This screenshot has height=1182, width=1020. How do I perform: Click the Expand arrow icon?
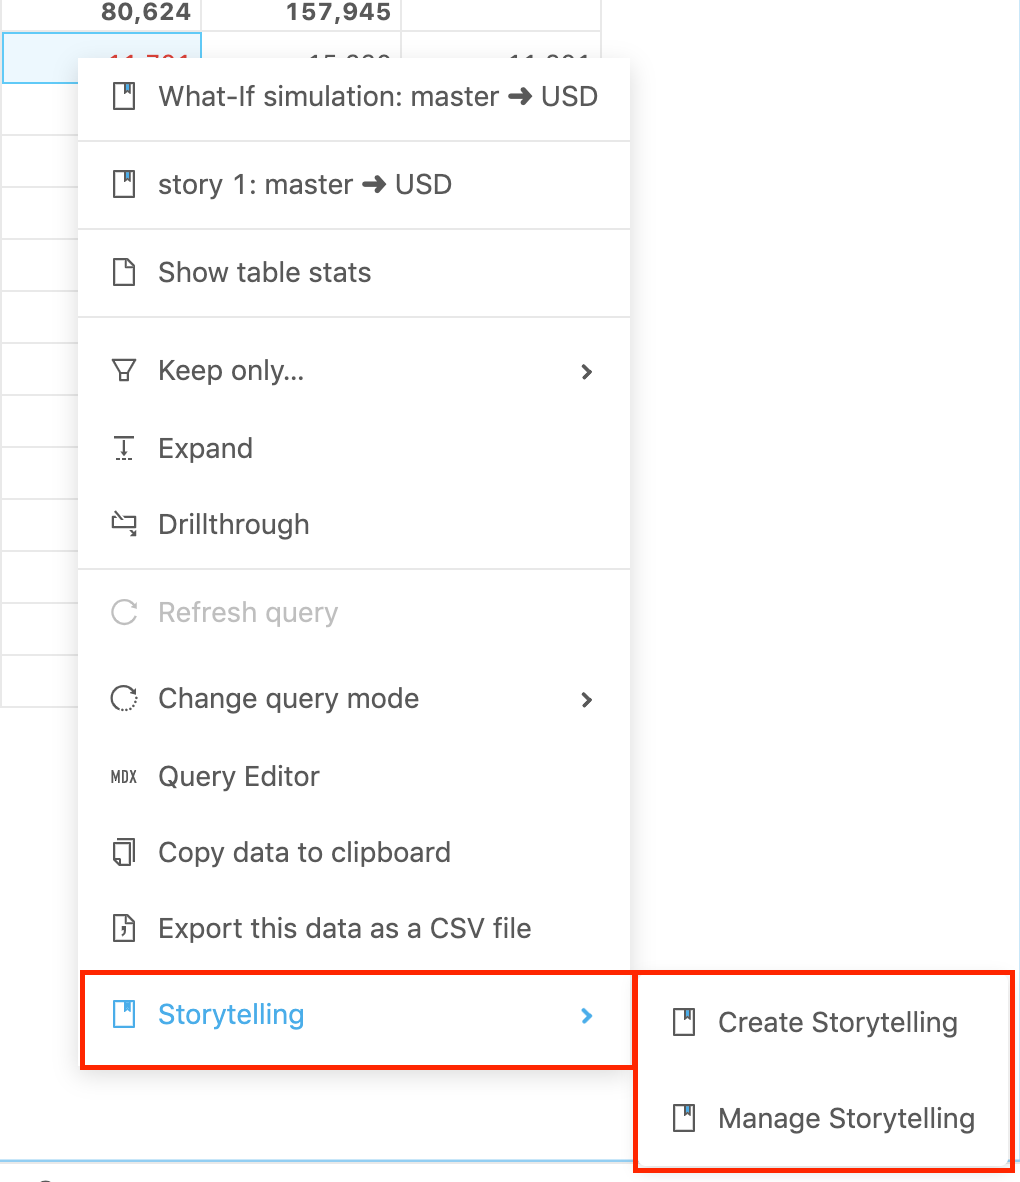[124, 448]
